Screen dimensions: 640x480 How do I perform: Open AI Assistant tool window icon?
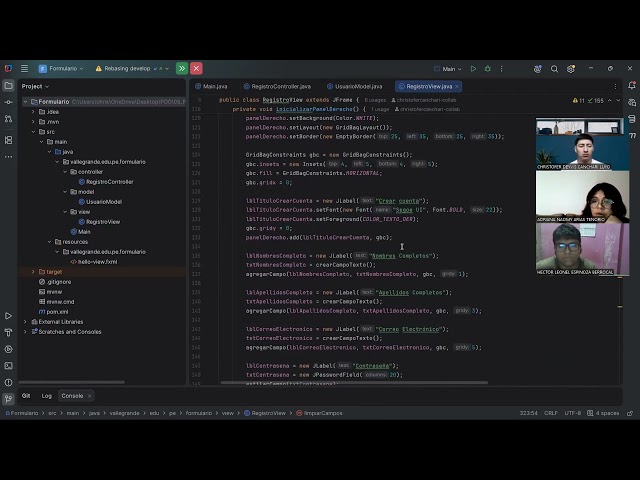631,102
